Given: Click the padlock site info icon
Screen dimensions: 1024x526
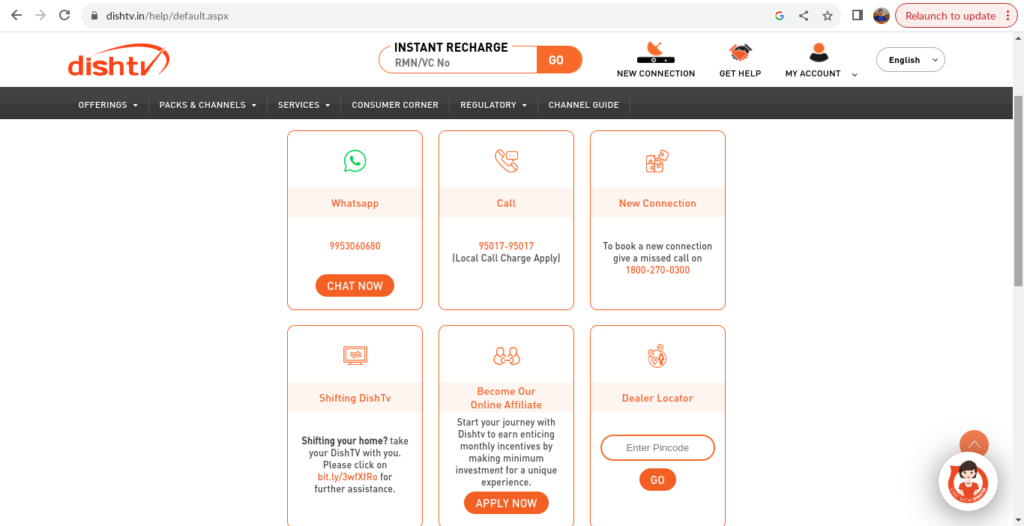Looking at the screenshot, I should (94, 16).
